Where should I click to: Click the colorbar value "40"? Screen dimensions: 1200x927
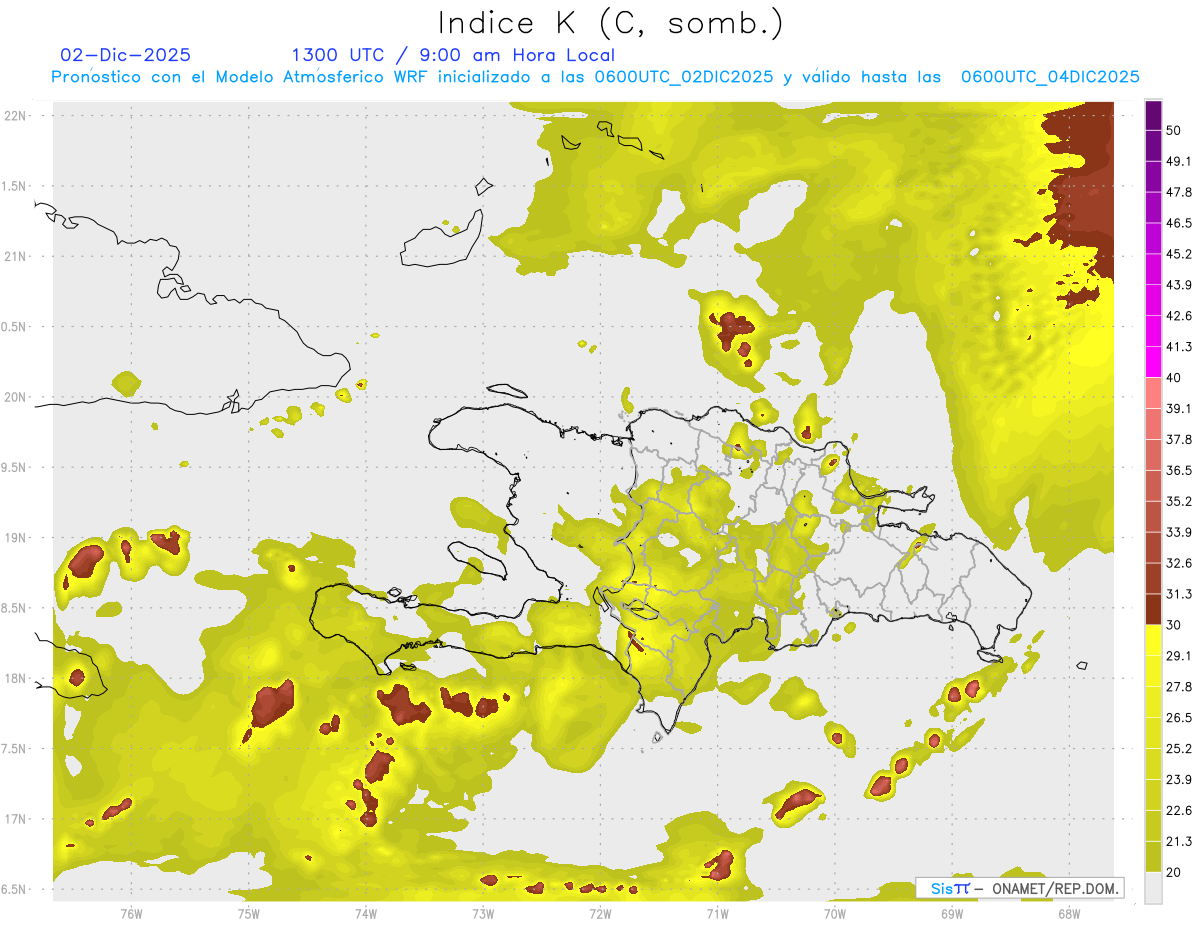(x=1176, y=378)
